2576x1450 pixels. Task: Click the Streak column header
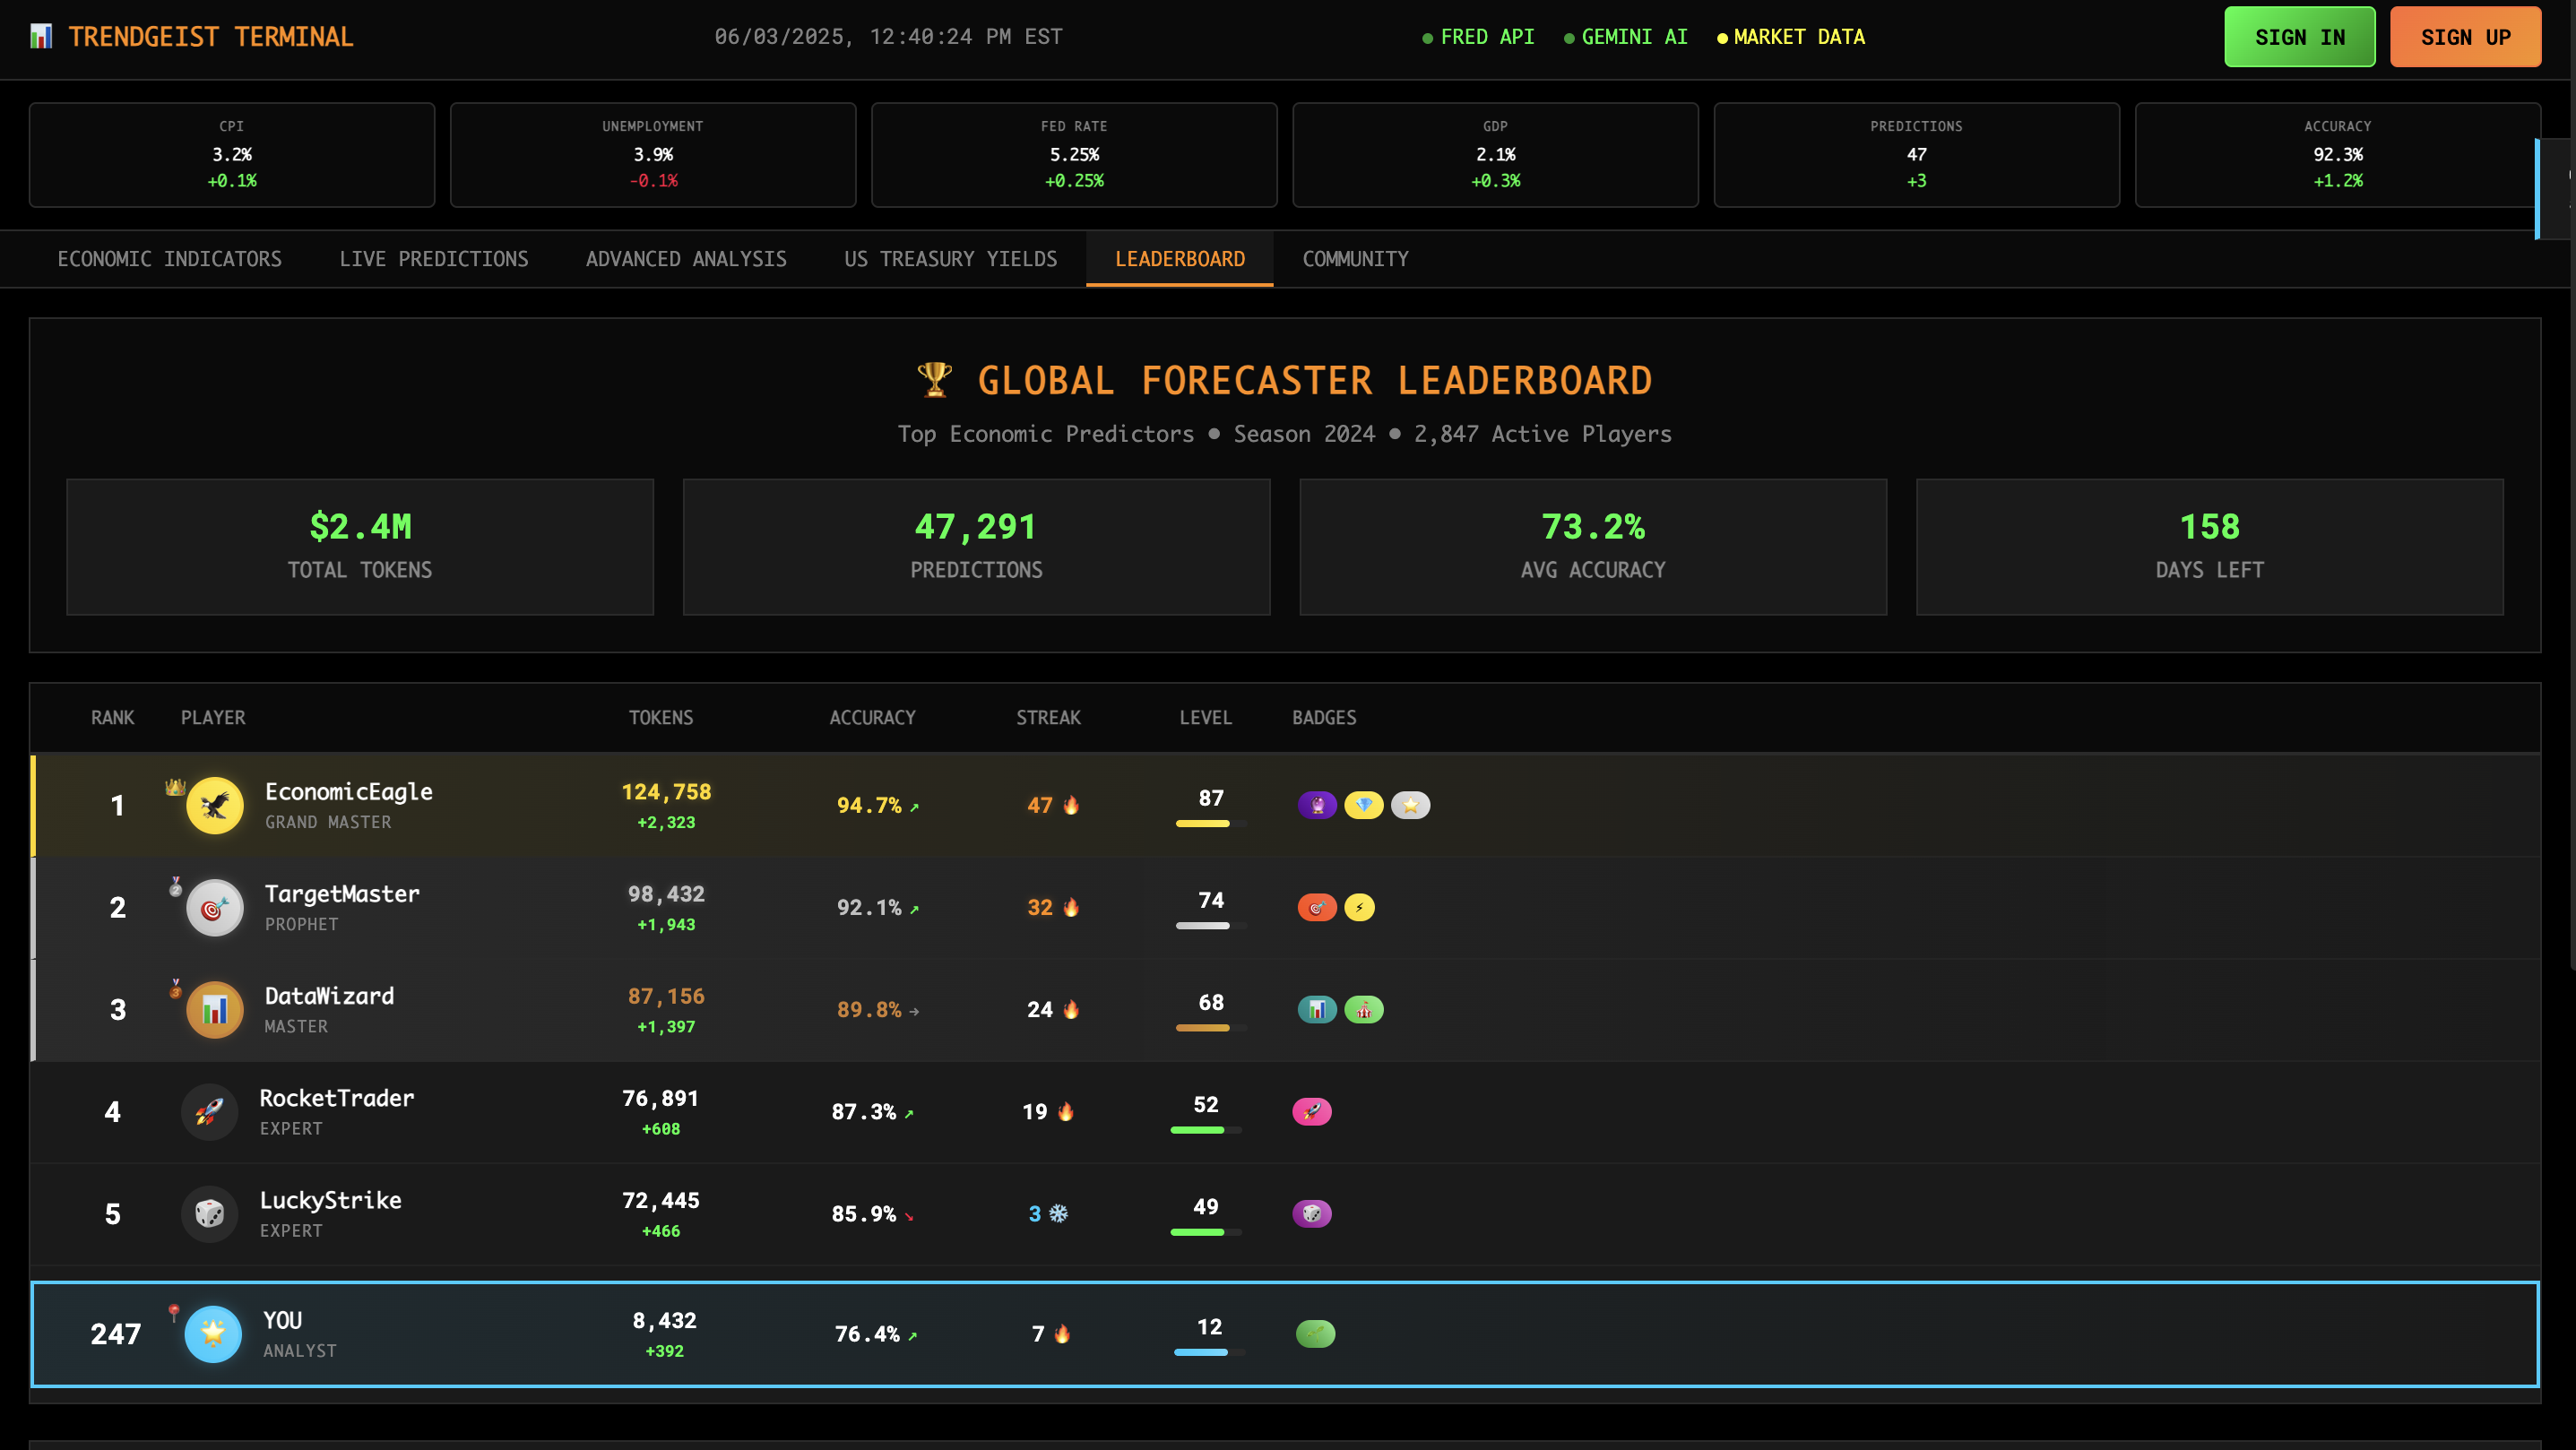tap(1048, 718)
